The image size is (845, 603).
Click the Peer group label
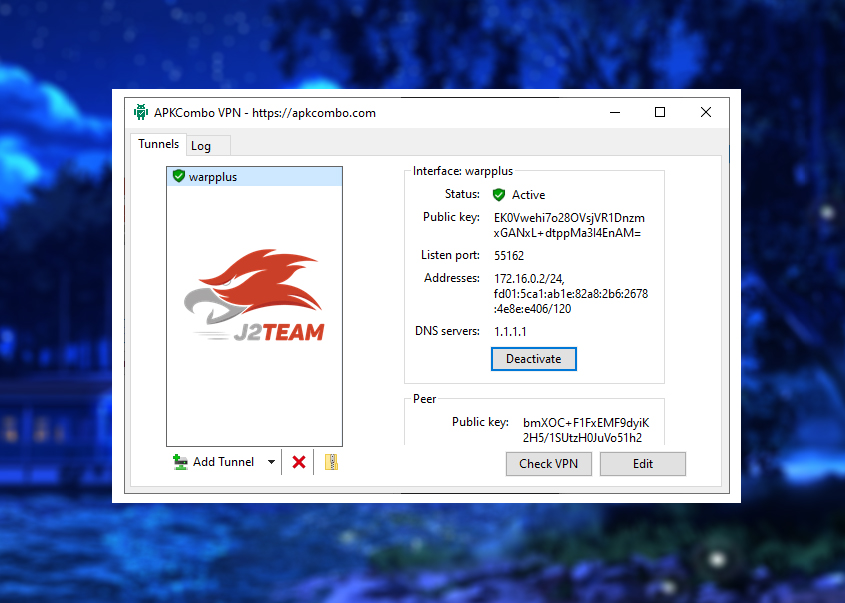click(x=425, y=399)
